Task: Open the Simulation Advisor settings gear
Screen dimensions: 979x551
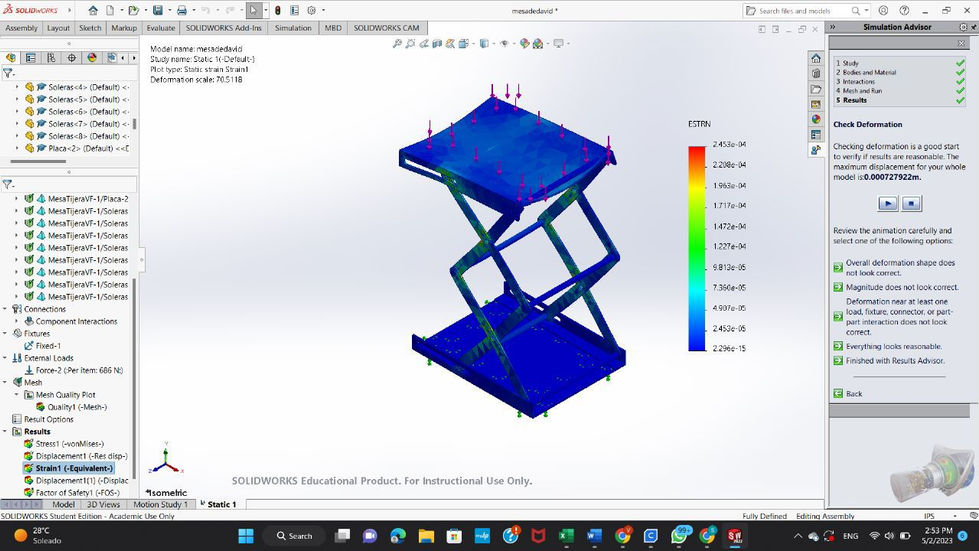Action: click(x=963, y=27)
